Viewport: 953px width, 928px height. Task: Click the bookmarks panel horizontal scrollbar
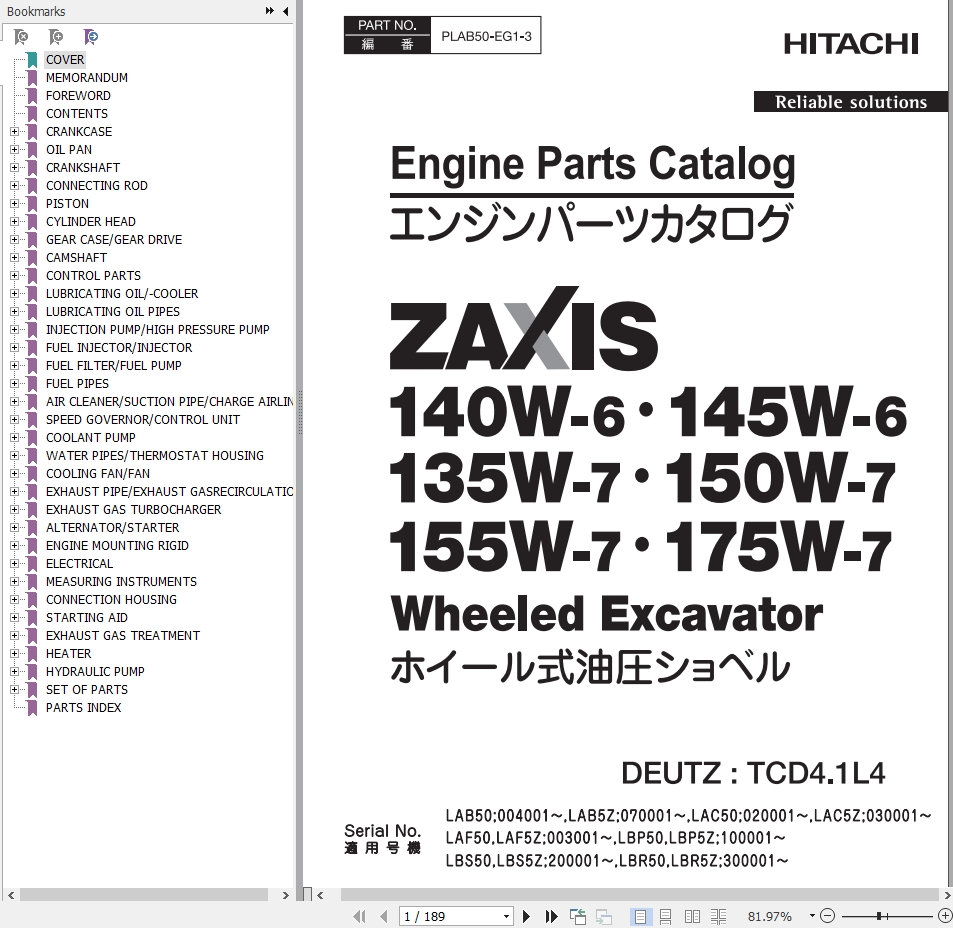[144, 895]
